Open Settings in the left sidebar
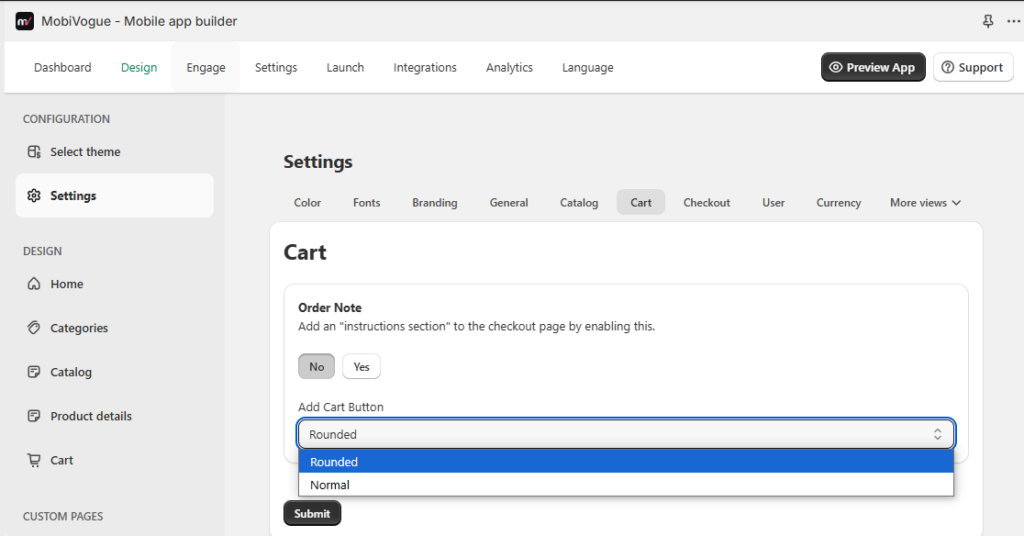This screenshot has height=536, width=1024. click(x=115, y=195)
